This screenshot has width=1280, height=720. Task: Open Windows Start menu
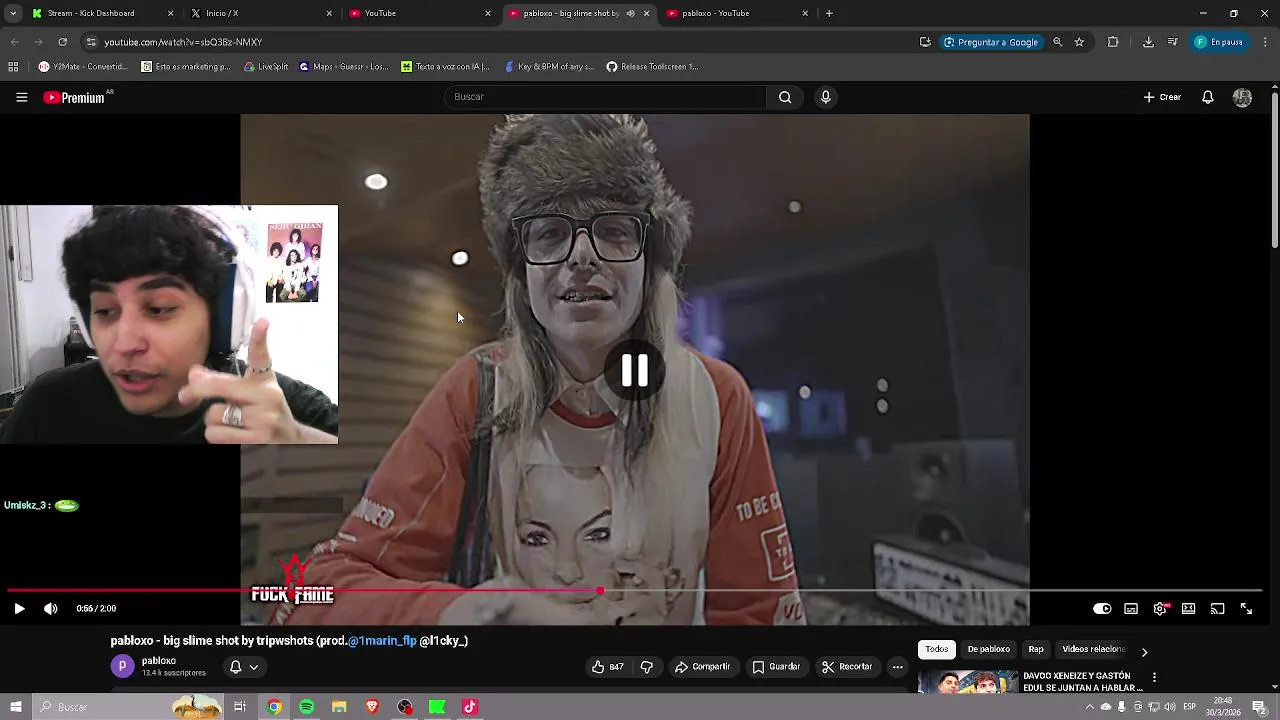pyautogui.click(x=15, y=707)
